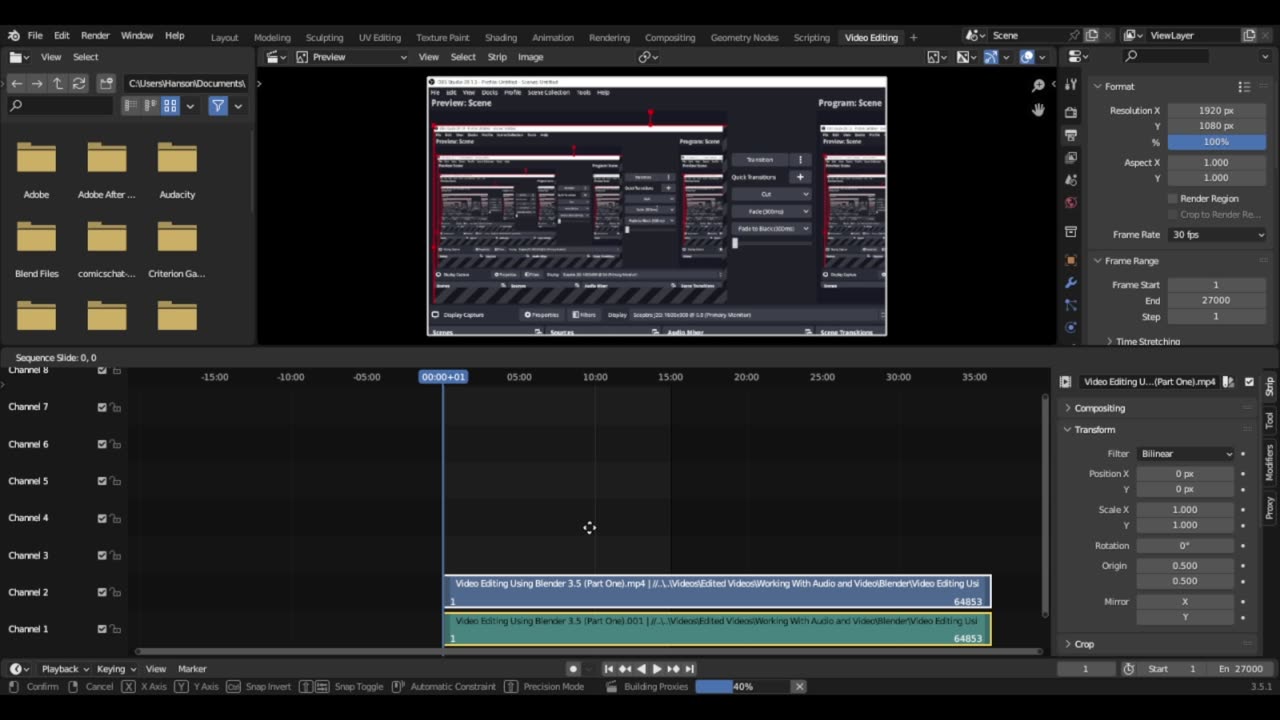Viewport: 1280px width, 720px height.
Task: Click the Play animation button
Action: tap(657, 669)
